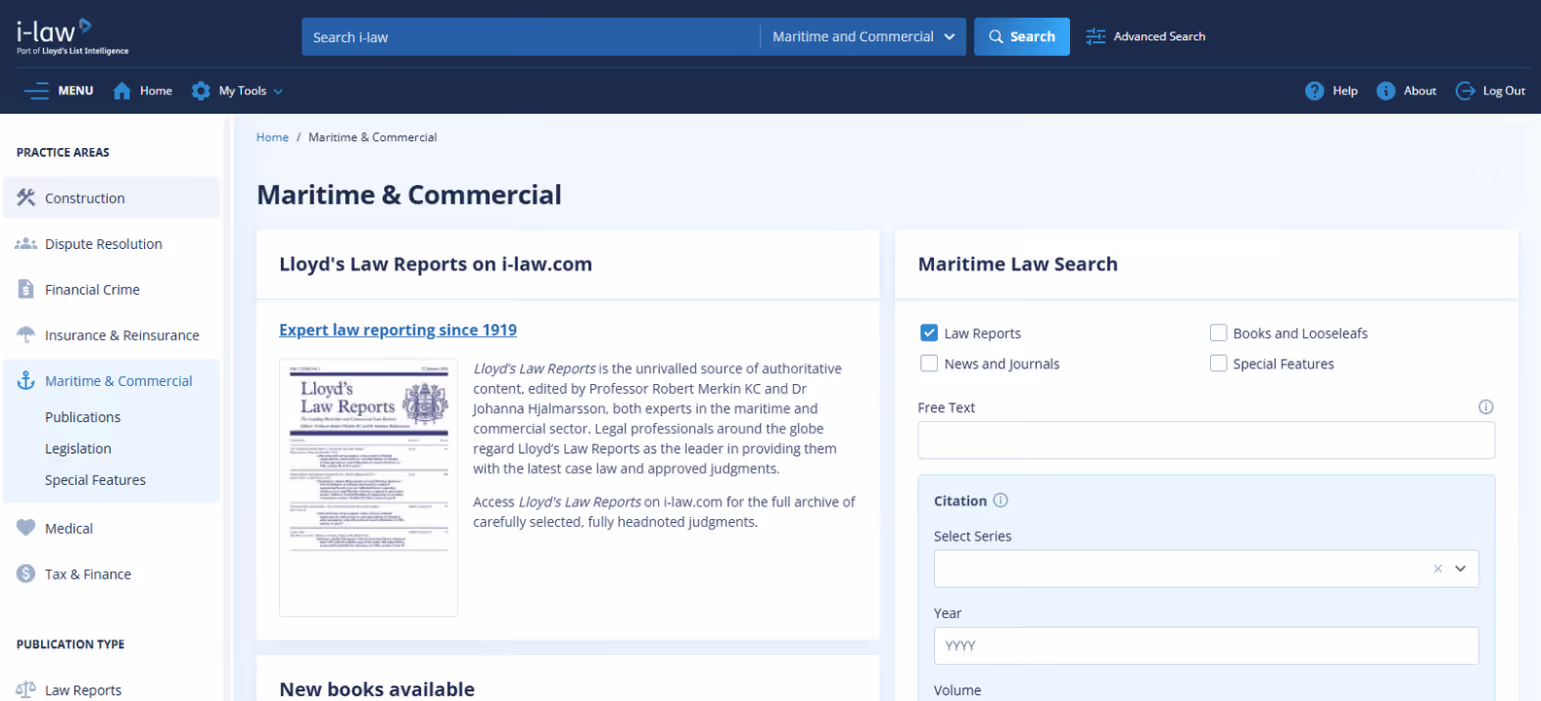Screen dimensions: 1541x701
Task: Click the 'Maritime Law Search' heading
Action: pyautogui.click(x=1018, y=264)
